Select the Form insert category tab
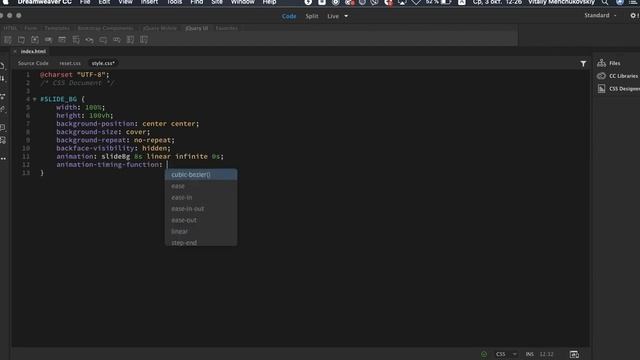640x360 pixels. pos(31,28)
